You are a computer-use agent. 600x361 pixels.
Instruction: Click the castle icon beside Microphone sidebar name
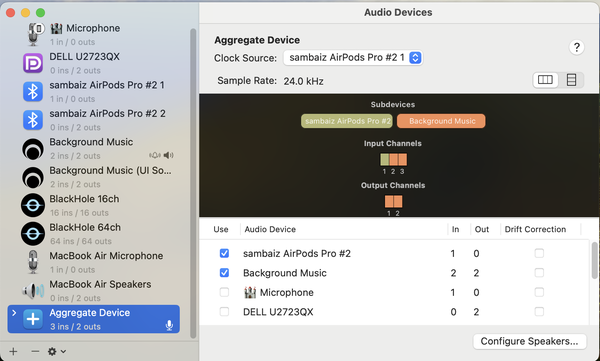(56, 28)
